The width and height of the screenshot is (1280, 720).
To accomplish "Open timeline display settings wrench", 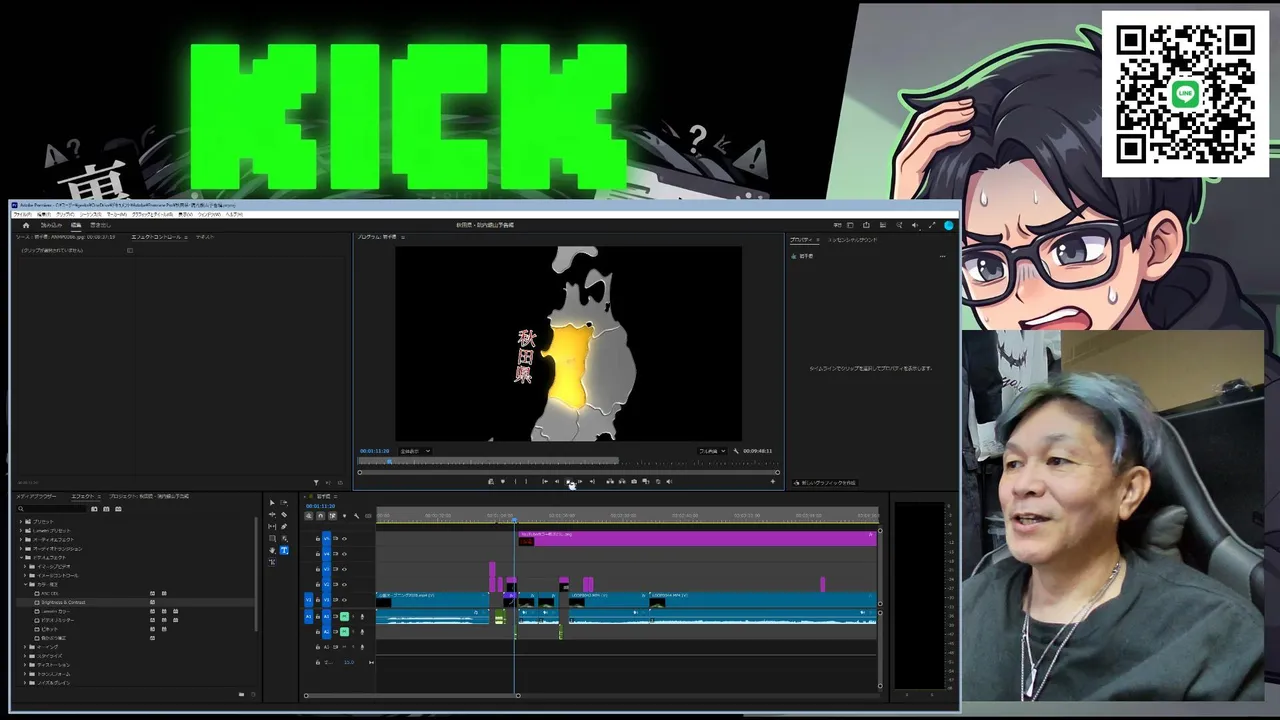I will click(356, 516).
